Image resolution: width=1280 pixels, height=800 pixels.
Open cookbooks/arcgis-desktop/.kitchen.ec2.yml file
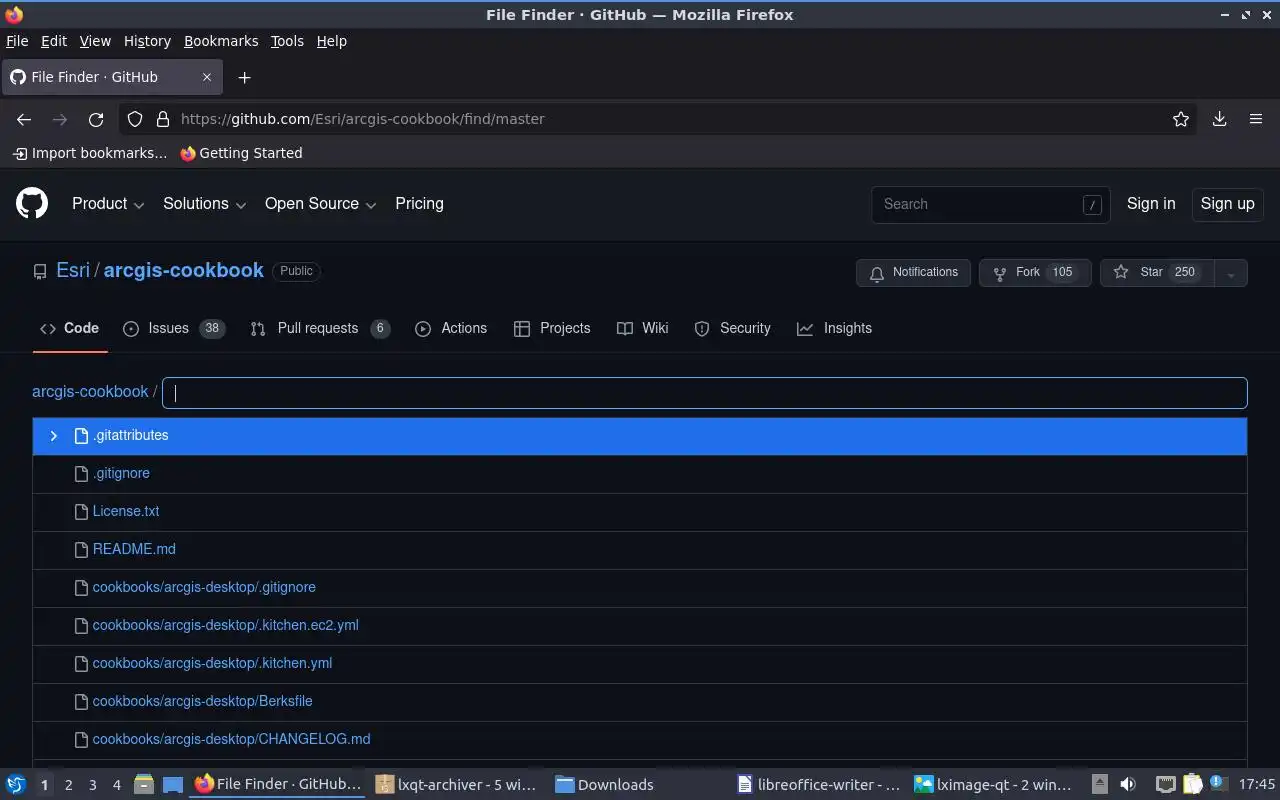tap(225, 625)
